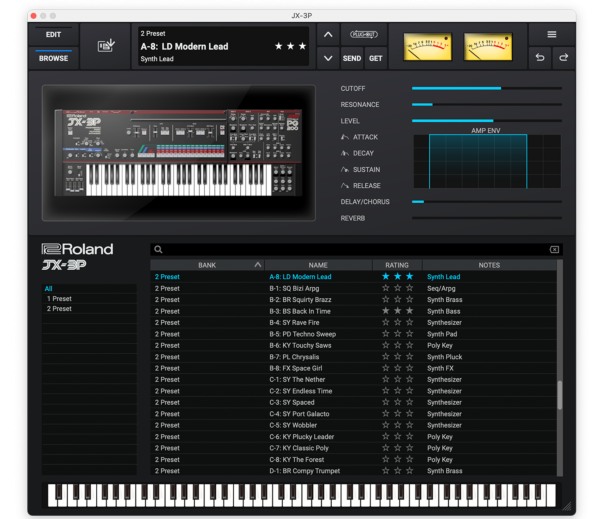This screenshot has height=519, width=600.
Task: Click the A-8: LD Modern Lead patch name display
Action: click(x=184, y=47)
